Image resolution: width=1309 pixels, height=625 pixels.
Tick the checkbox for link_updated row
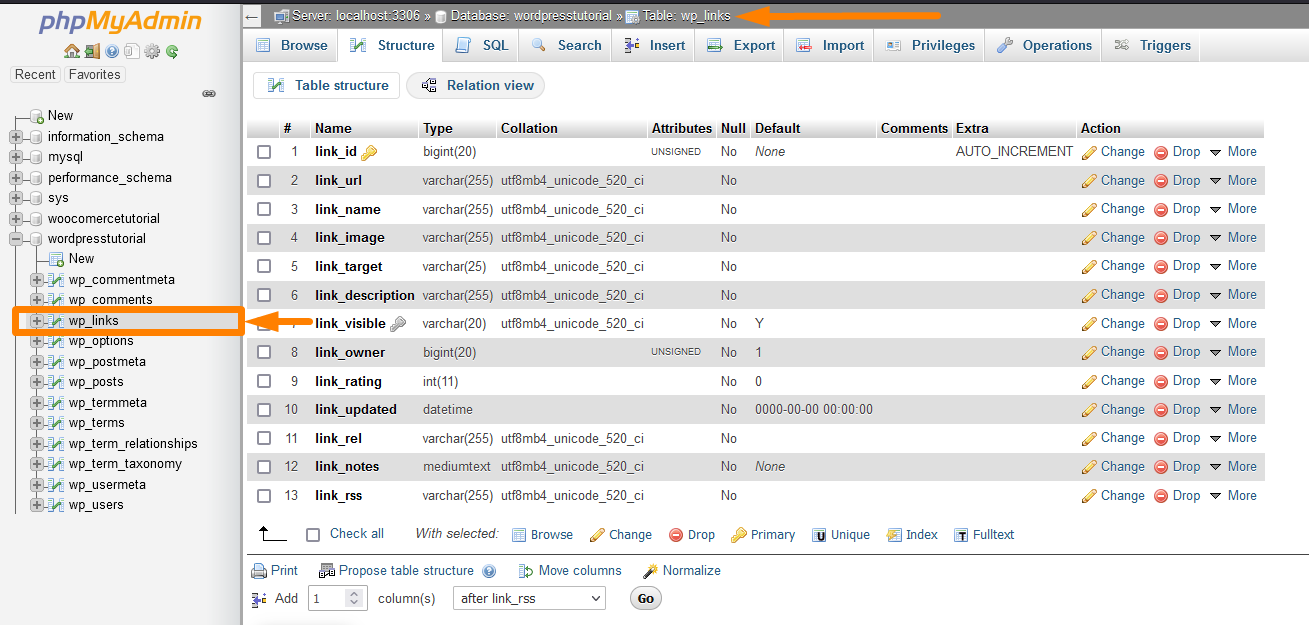[264, 410]
